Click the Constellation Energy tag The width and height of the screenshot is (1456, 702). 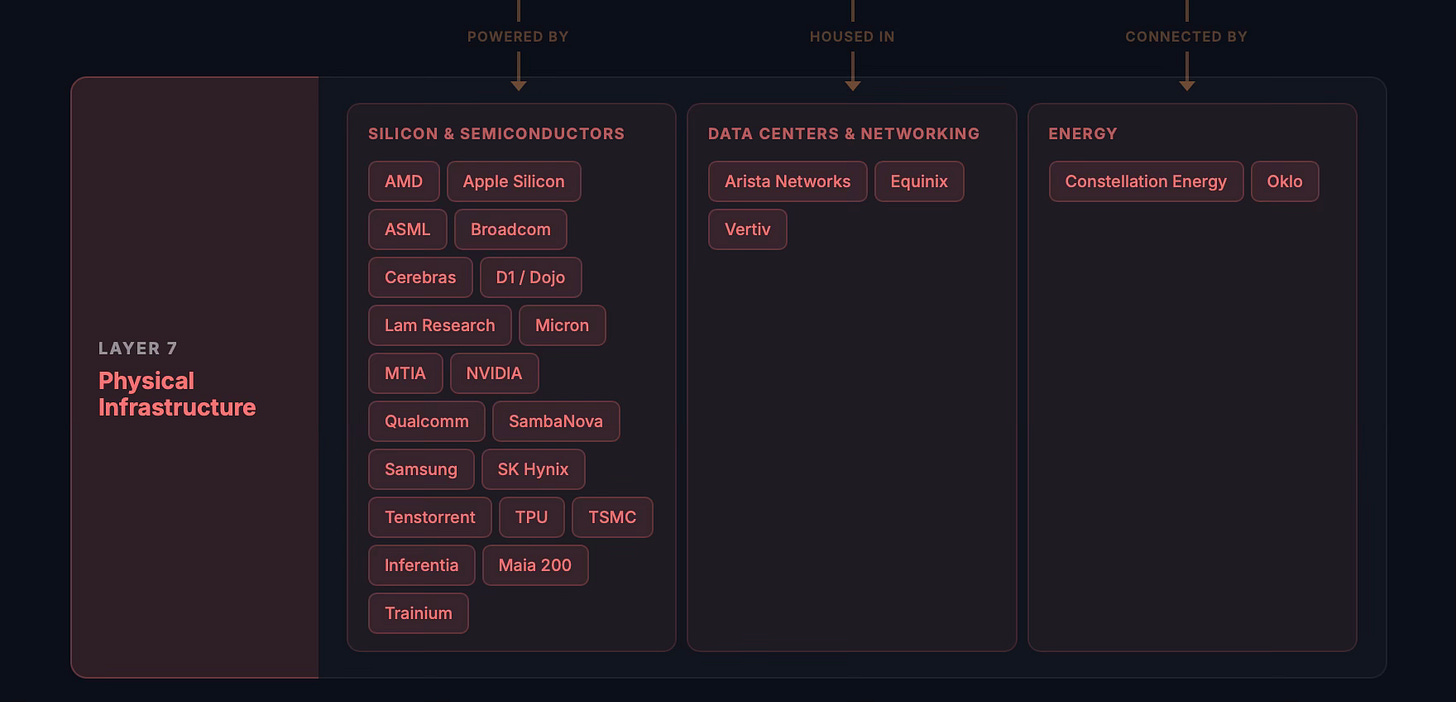tap(1146, 181)
